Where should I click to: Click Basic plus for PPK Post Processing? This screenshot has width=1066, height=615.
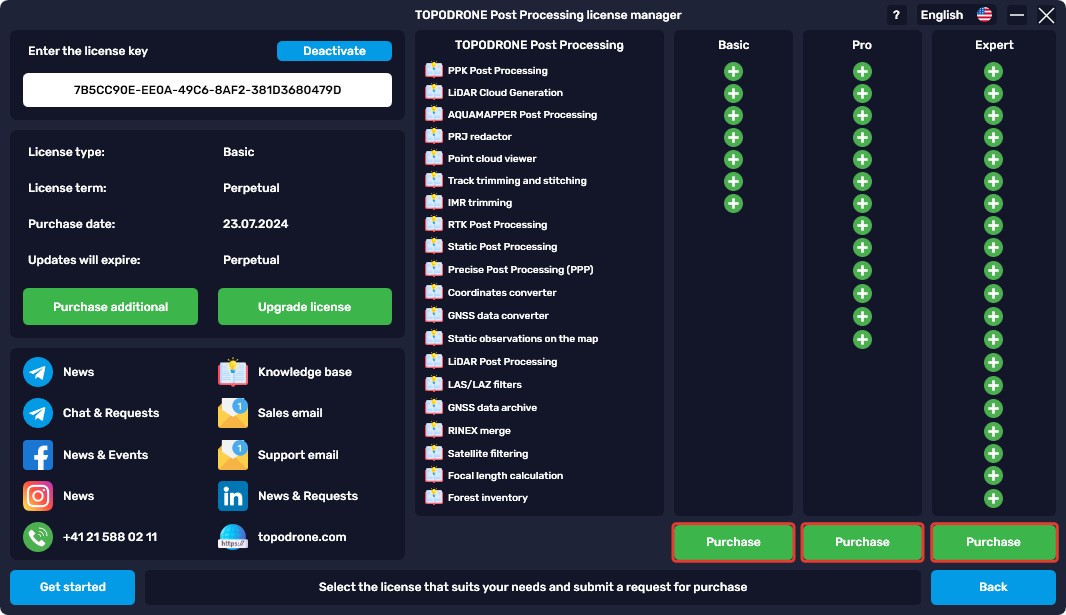[x=733, y=71]
